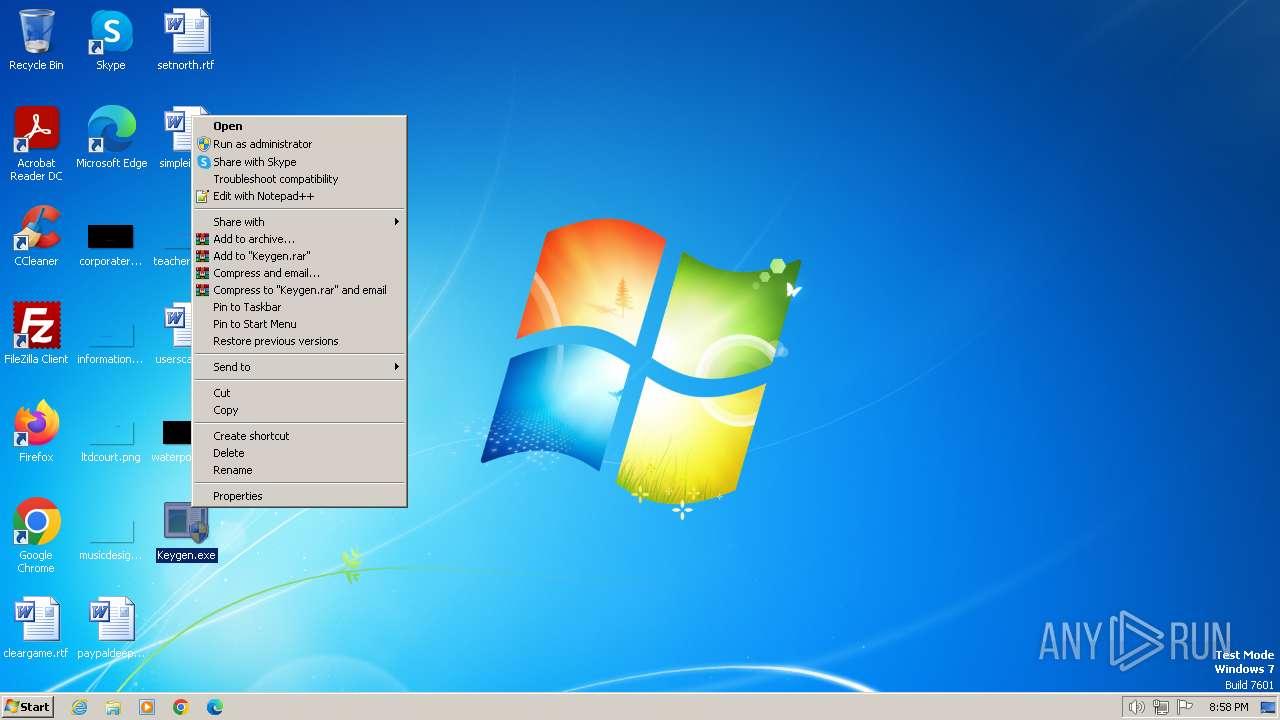Choose Copy in context menu
The height and width of the screenshot is (720, 1280).
point(300,410)
